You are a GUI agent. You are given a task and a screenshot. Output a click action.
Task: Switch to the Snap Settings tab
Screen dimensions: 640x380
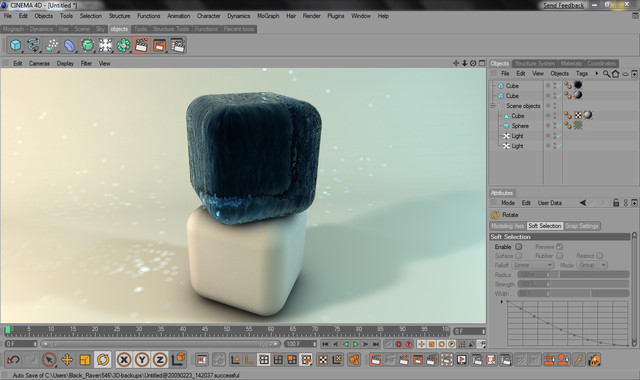582,226
